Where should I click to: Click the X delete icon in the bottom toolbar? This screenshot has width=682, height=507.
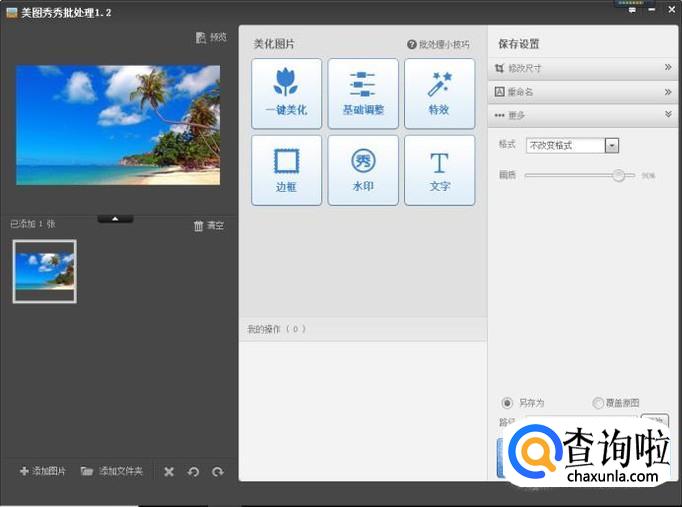coord(169,471)
